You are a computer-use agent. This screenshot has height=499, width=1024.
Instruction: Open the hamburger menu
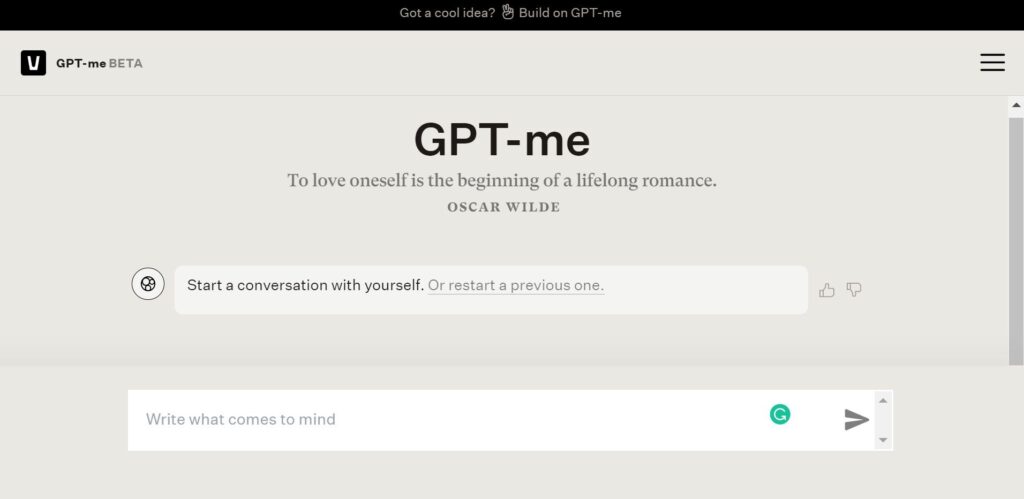(992, 63)
